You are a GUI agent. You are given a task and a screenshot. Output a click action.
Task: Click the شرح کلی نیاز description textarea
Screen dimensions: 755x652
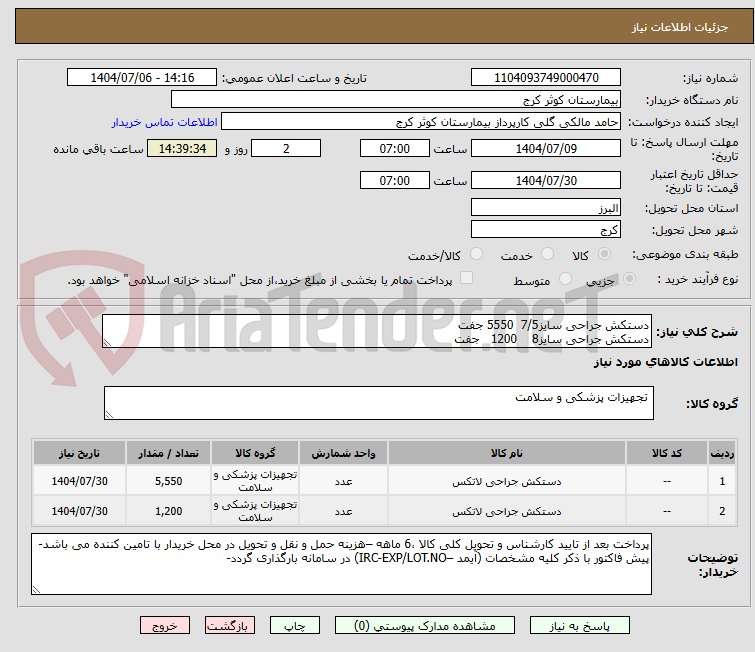pyautogui.click(x=377, y=331)
